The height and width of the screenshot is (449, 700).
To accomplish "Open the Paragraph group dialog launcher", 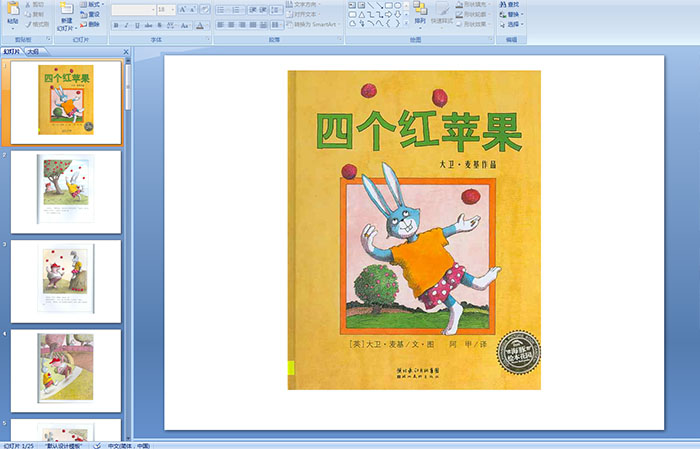I will click(340, 39).
